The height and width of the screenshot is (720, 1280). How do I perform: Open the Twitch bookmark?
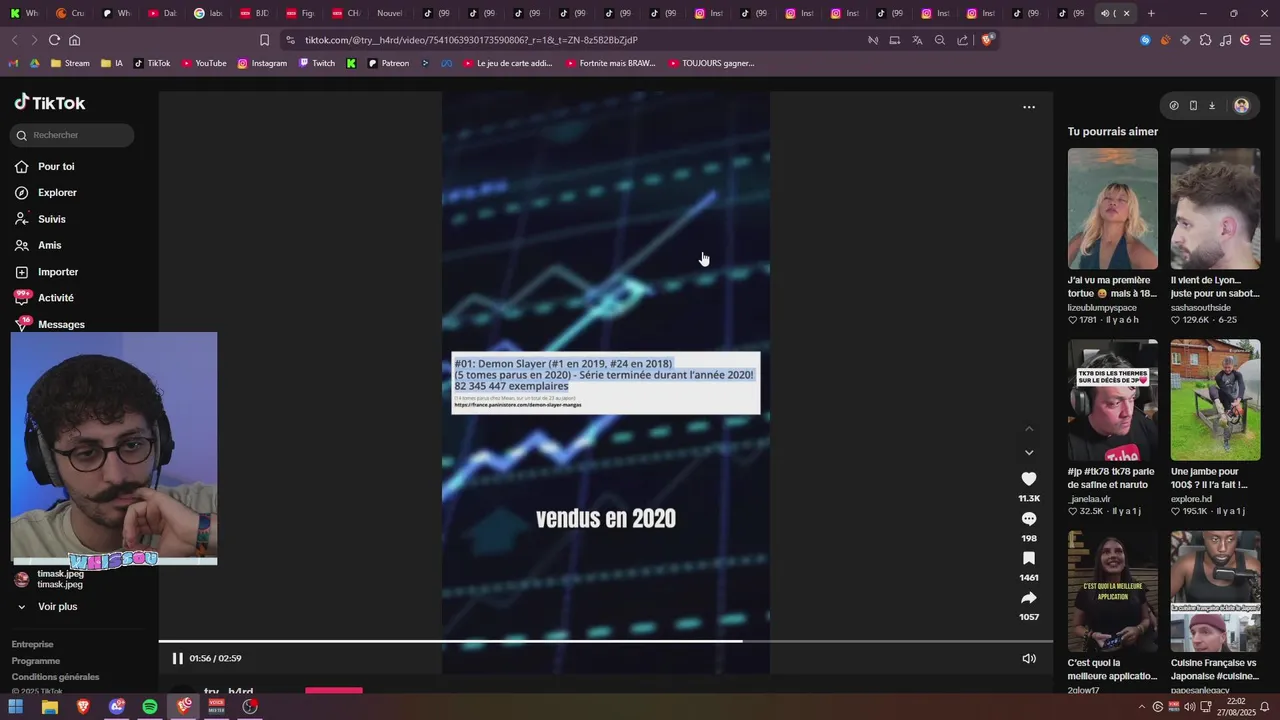tap(317, 63)
